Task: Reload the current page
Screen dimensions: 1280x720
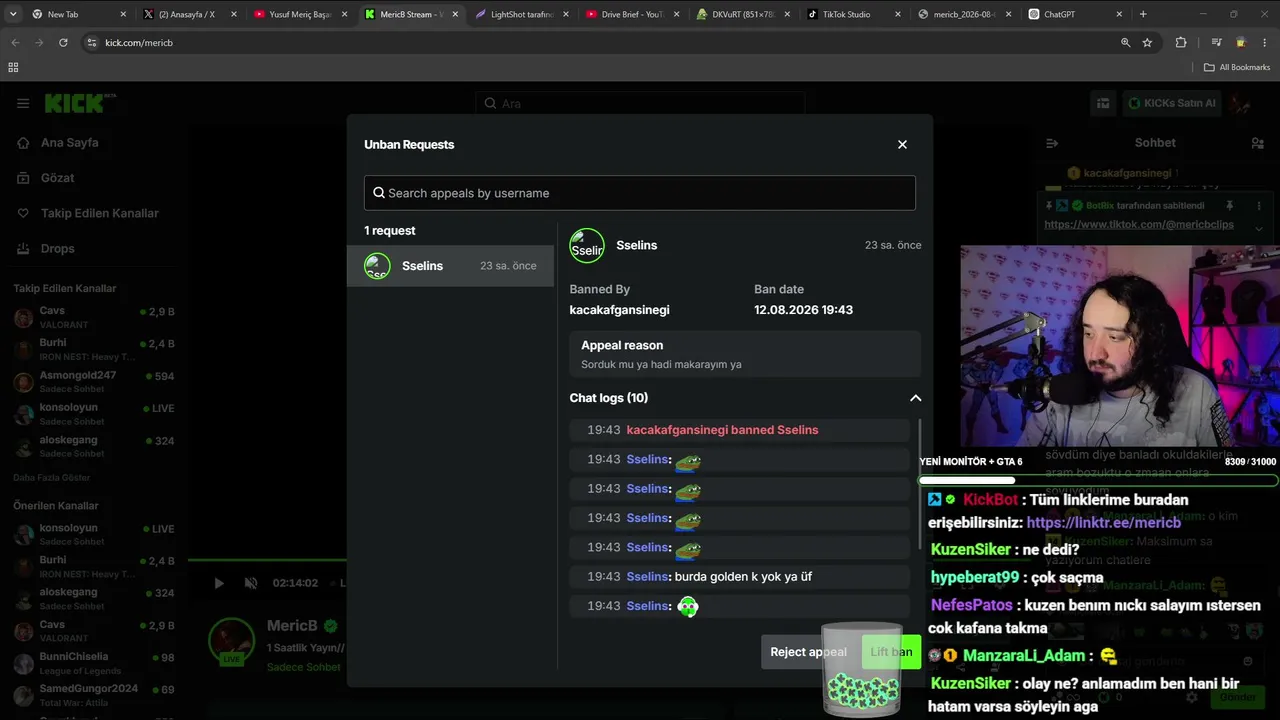Action: click(63, 43)
